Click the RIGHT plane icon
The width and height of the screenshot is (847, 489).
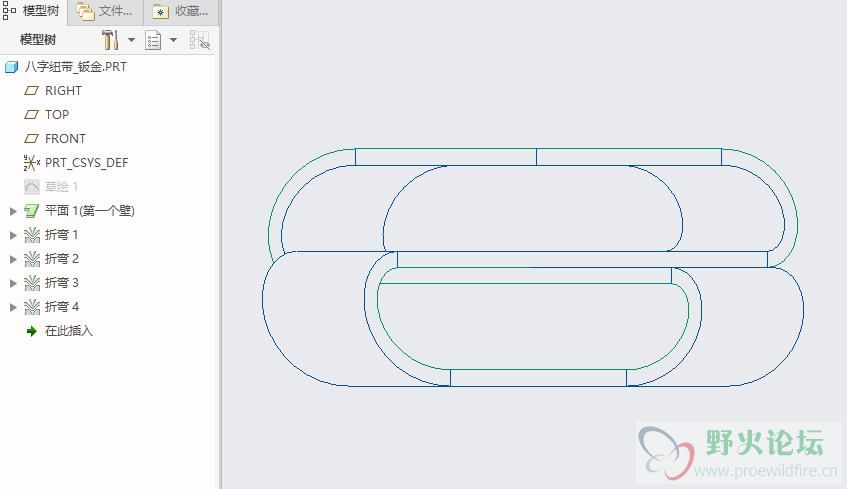click(x=32, y=91)
